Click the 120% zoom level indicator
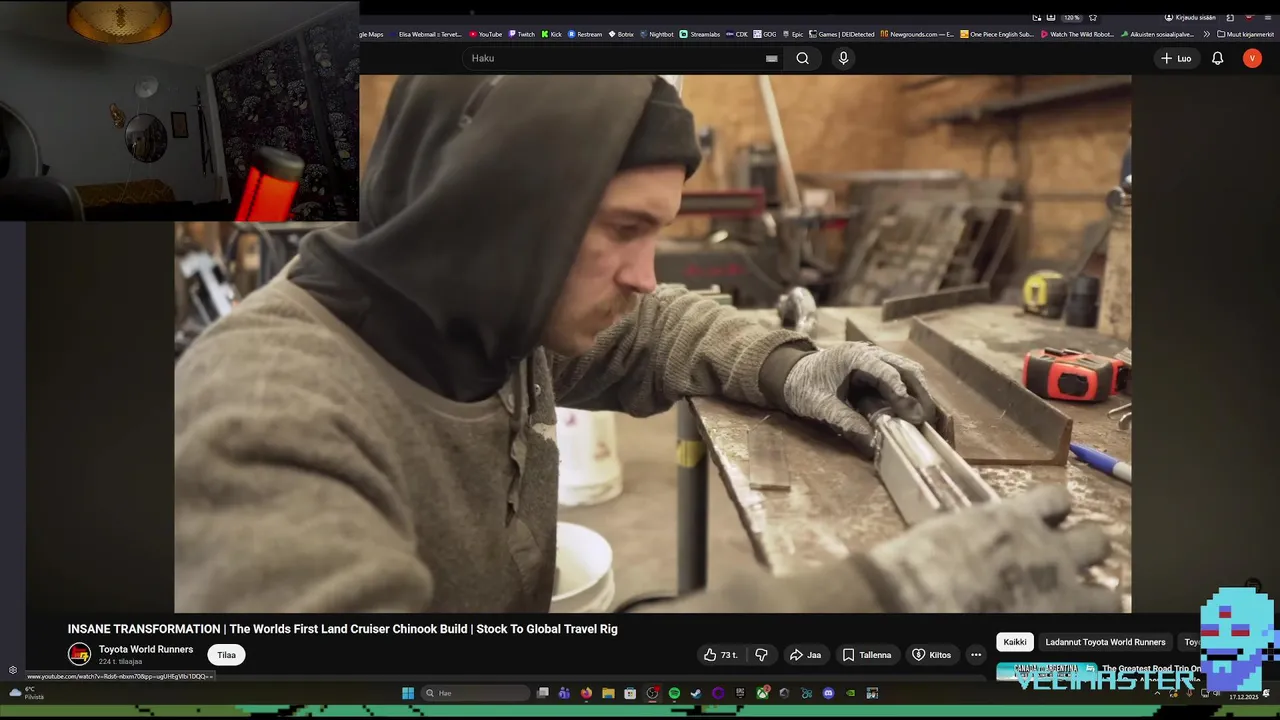Screen dimensions: 1280x720 click(x=1071, y=18)
